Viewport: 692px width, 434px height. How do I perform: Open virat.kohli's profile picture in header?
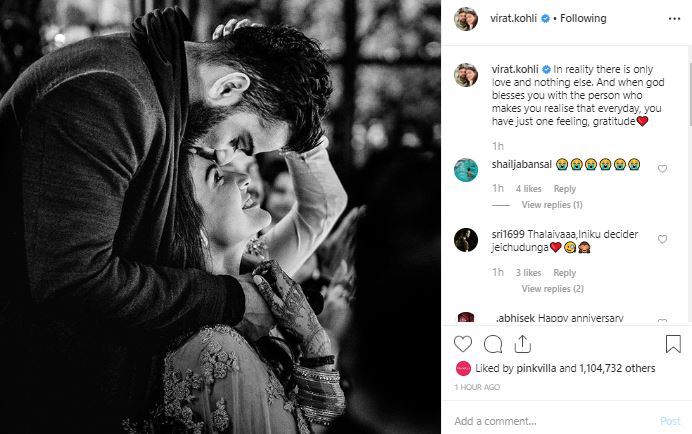point(464,18)
